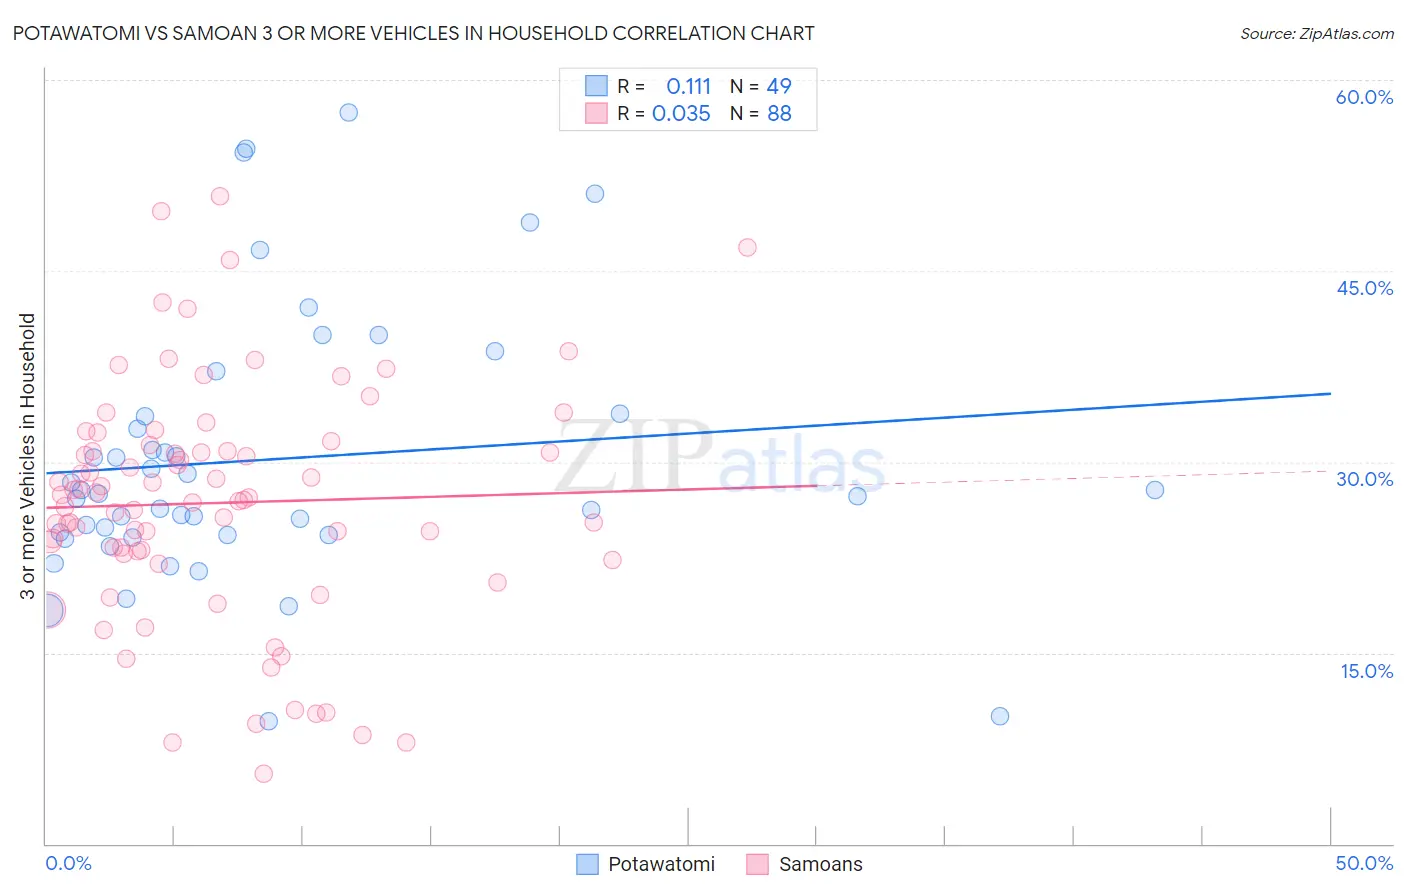Open the Source: ZipAtlas.com link
This screenshot has height=892, width=1406.
(1317, 33)
